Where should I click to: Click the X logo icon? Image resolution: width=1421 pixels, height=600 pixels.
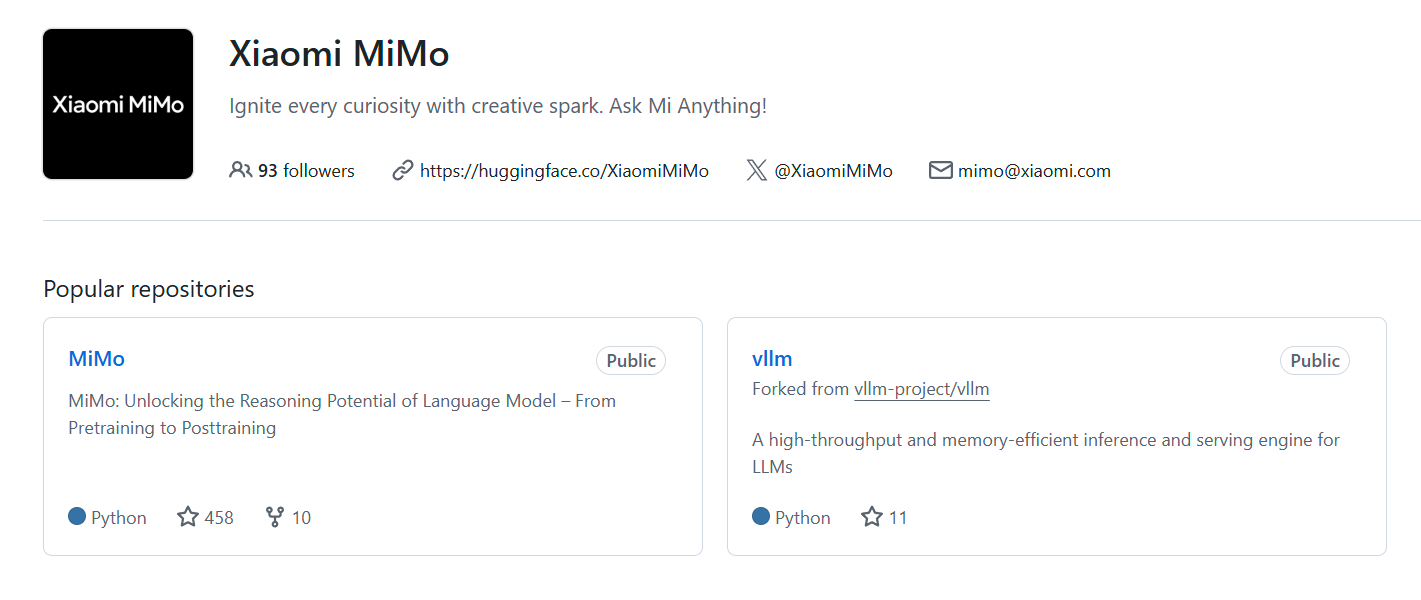757,170
